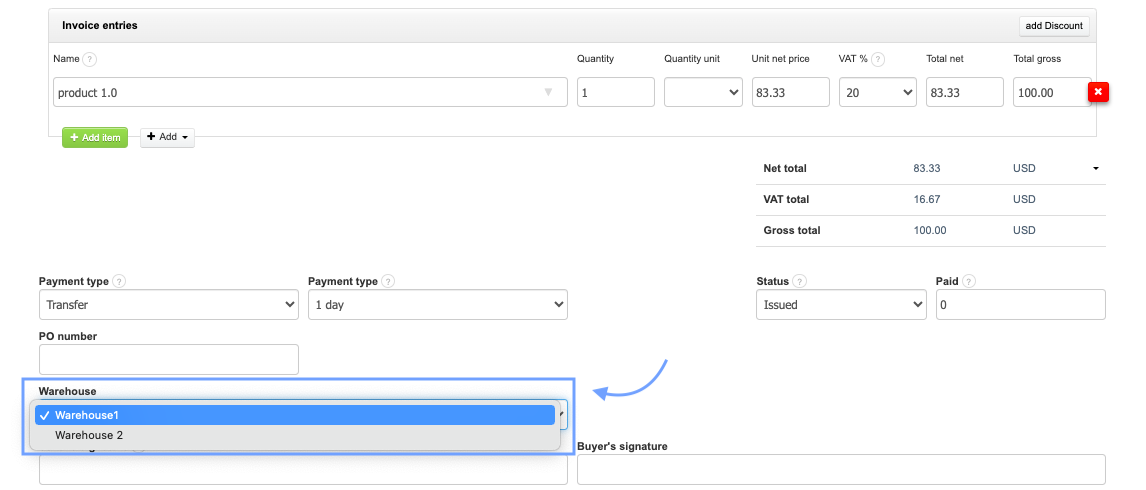The image size is (1146, 490).
Task: Open the Transfer payment type dropdown
Action: 168,305
